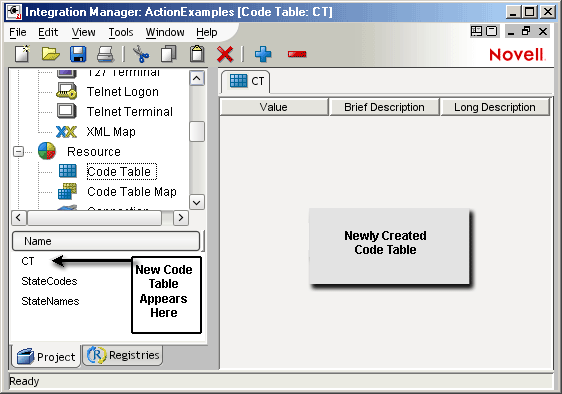Switch to the Registries tab

tap(123, 355)
